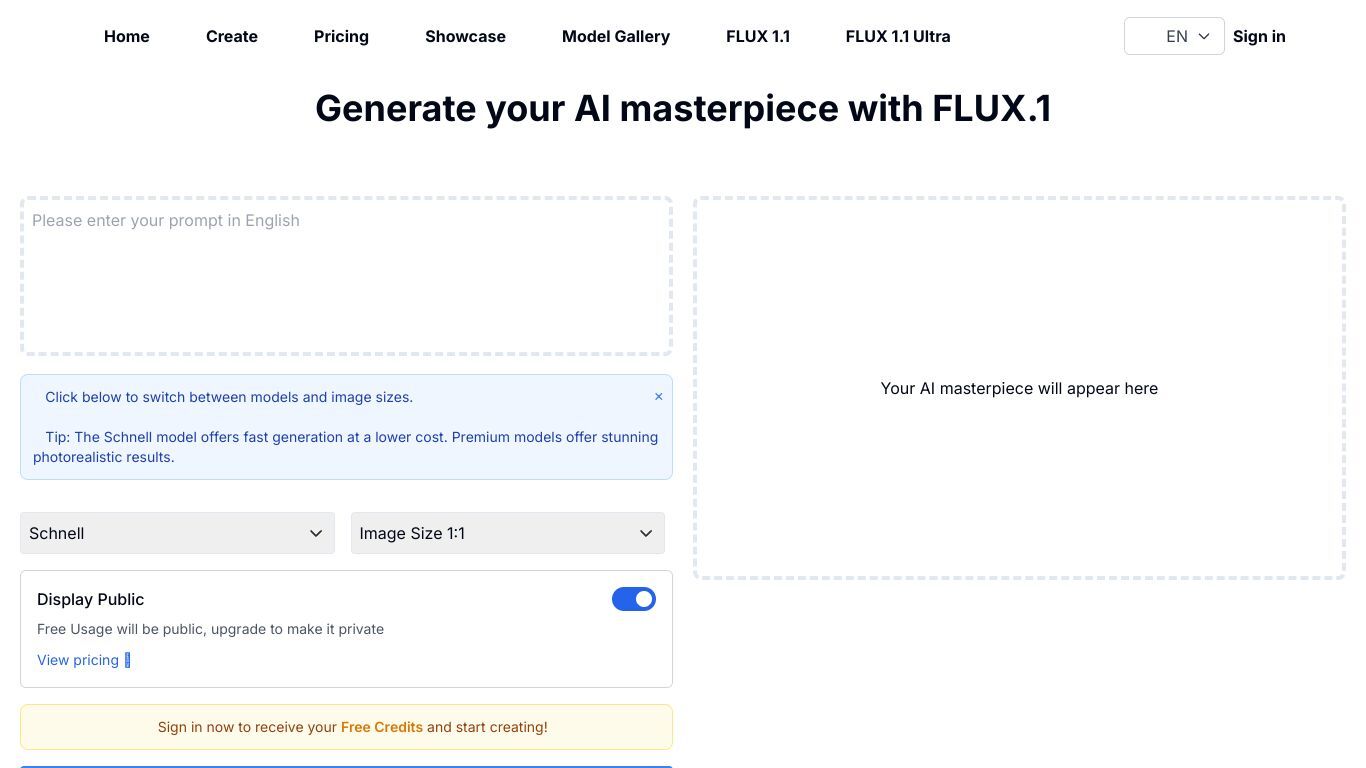Open the Create menu item
The width and height of the screenshot is (1366, 768).
232,36
